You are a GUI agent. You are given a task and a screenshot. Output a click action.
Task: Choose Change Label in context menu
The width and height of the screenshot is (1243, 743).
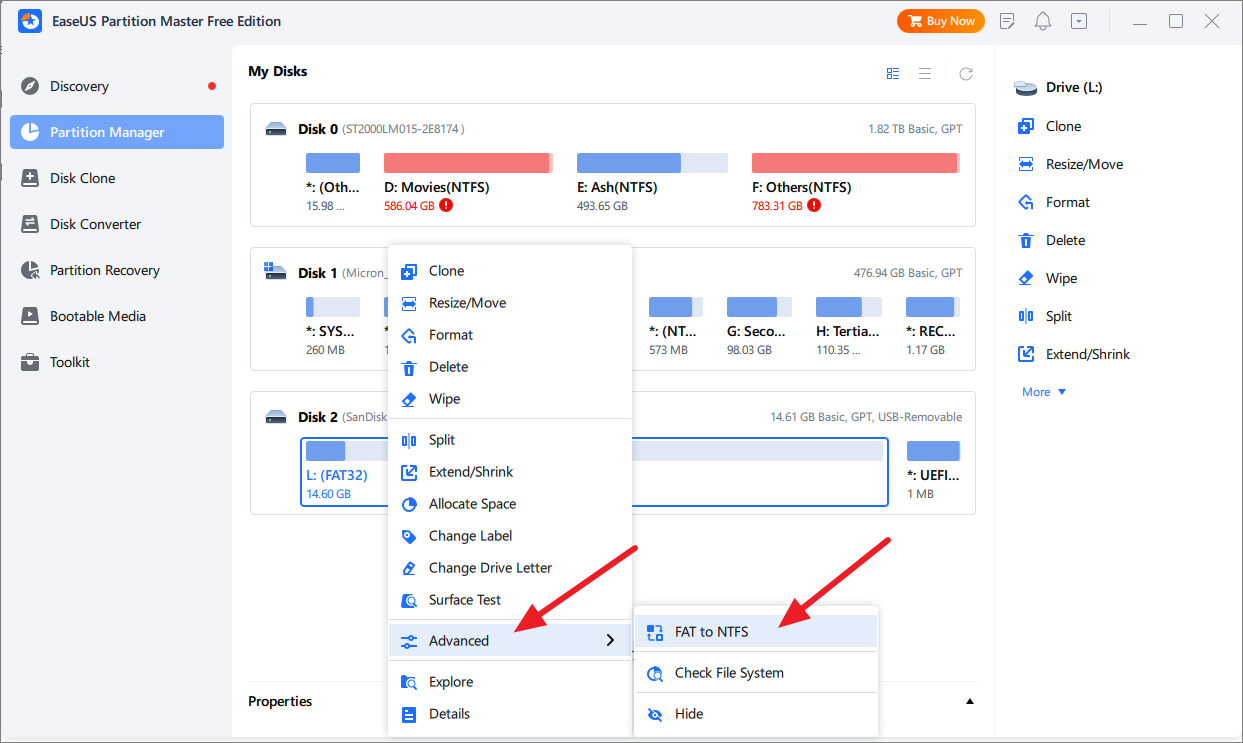click(510, 536)
